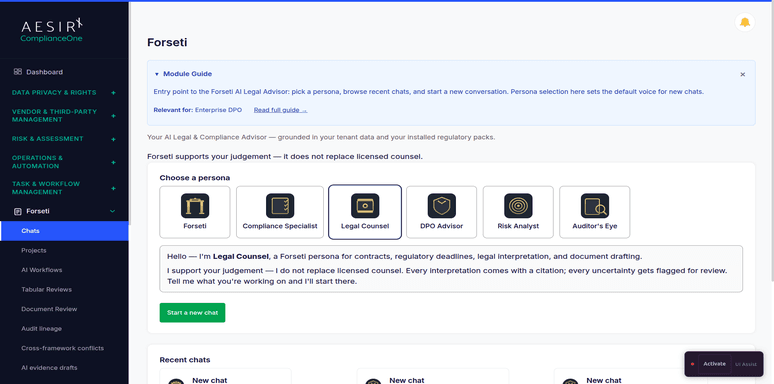This screenshot has height=384, width=774.
Task: Collapse the Forseti sidebar chevron
Action: click(112, 211)
